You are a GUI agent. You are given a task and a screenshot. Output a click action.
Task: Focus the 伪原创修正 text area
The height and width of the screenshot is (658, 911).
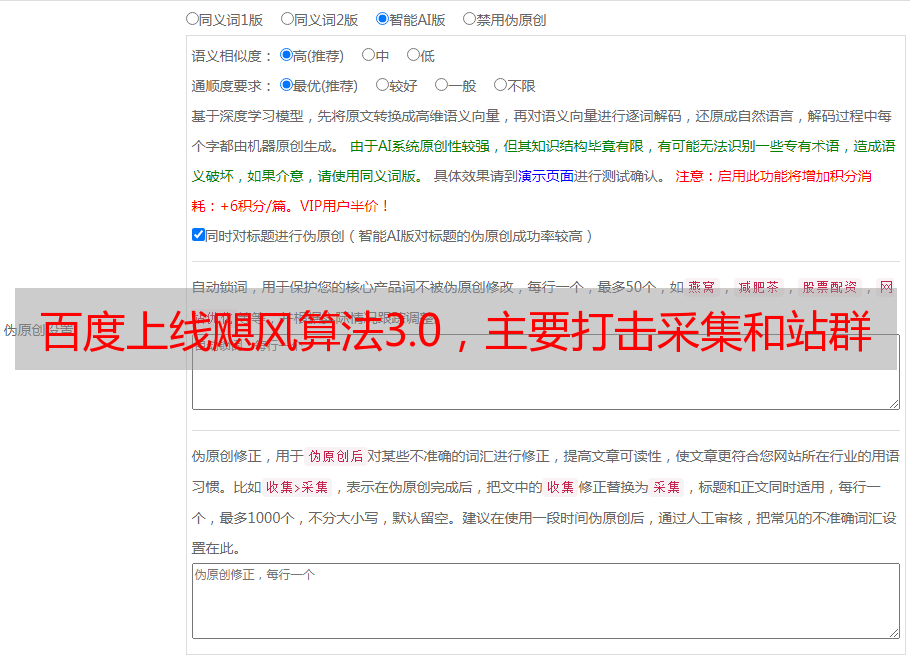coord(545,600)
